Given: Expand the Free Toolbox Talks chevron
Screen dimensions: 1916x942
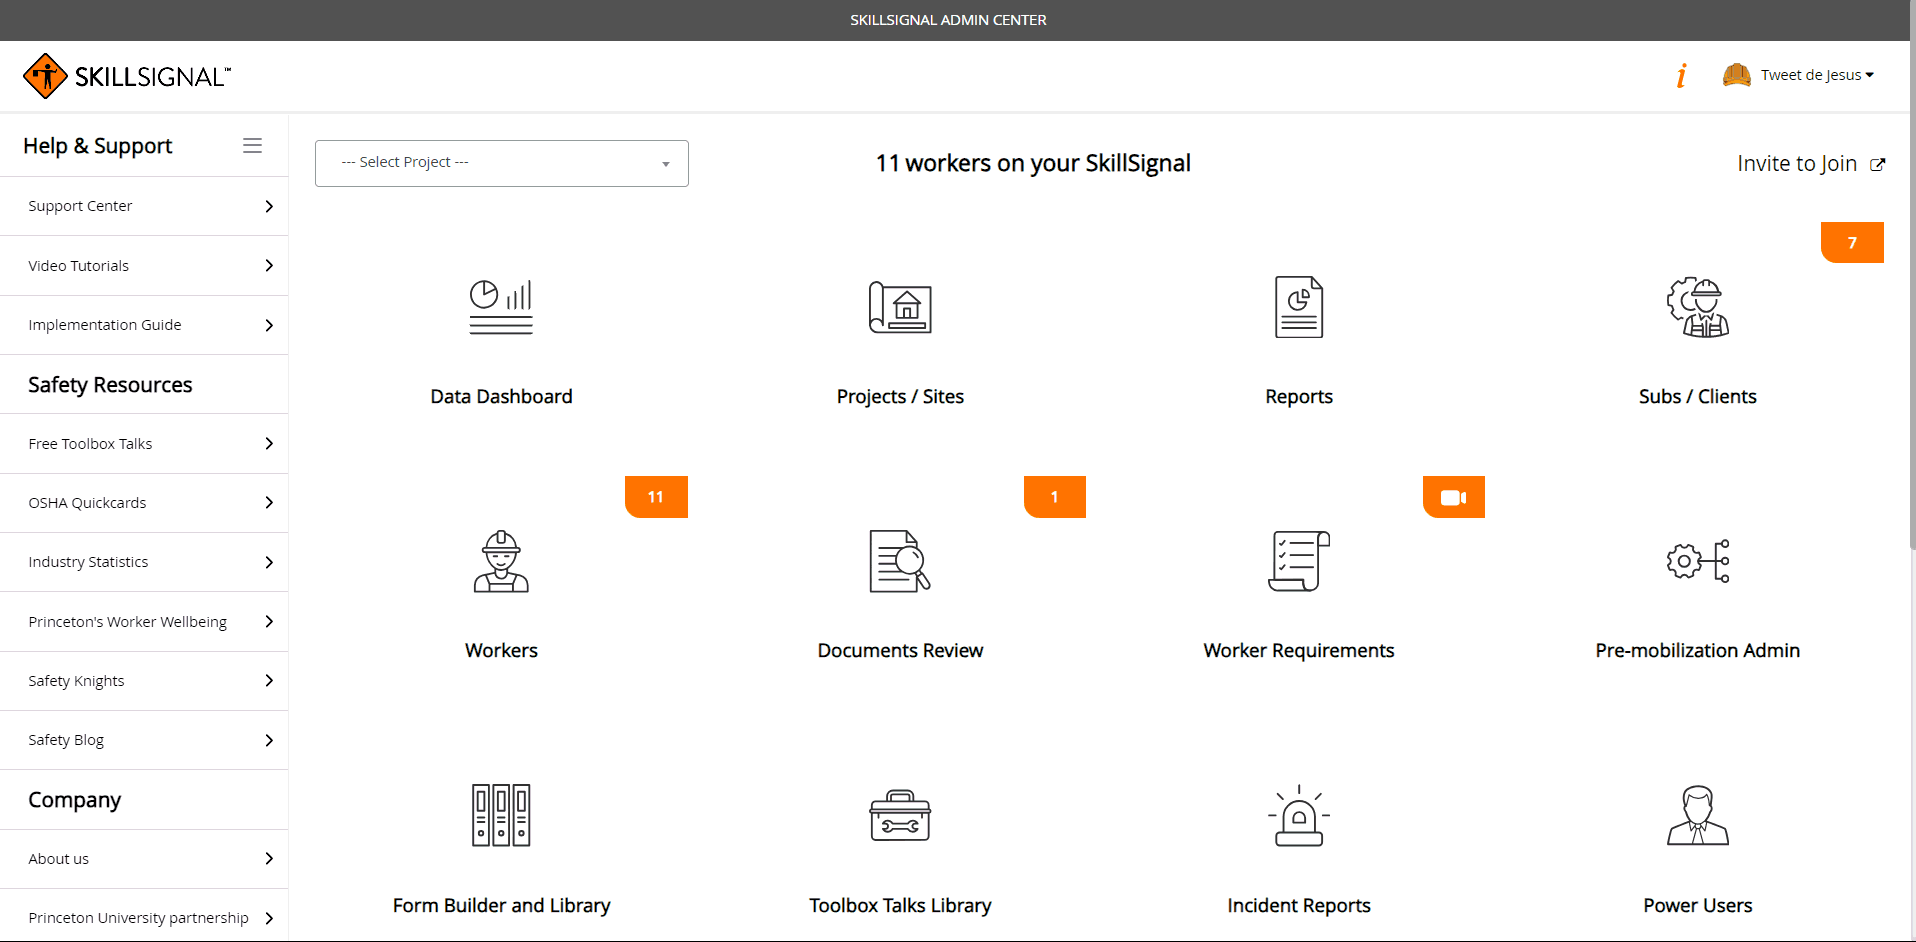Looking at the screenshot, I should pos(269,443).
